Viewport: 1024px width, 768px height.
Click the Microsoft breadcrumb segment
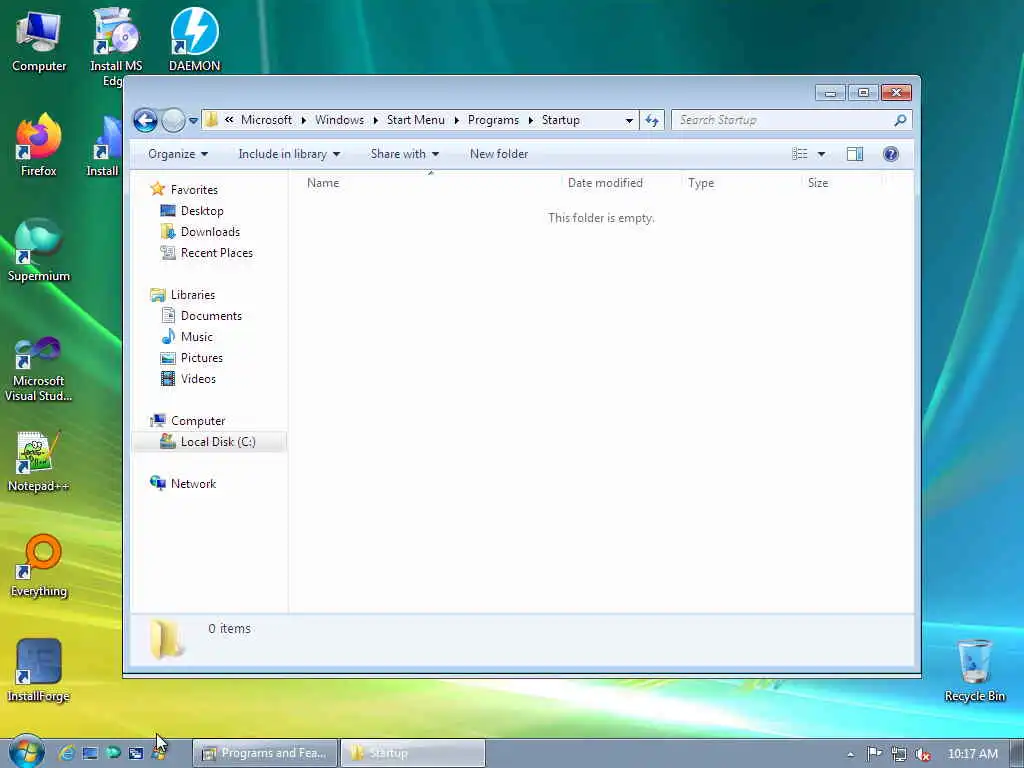pyautogui.click(x=266, y=120)
